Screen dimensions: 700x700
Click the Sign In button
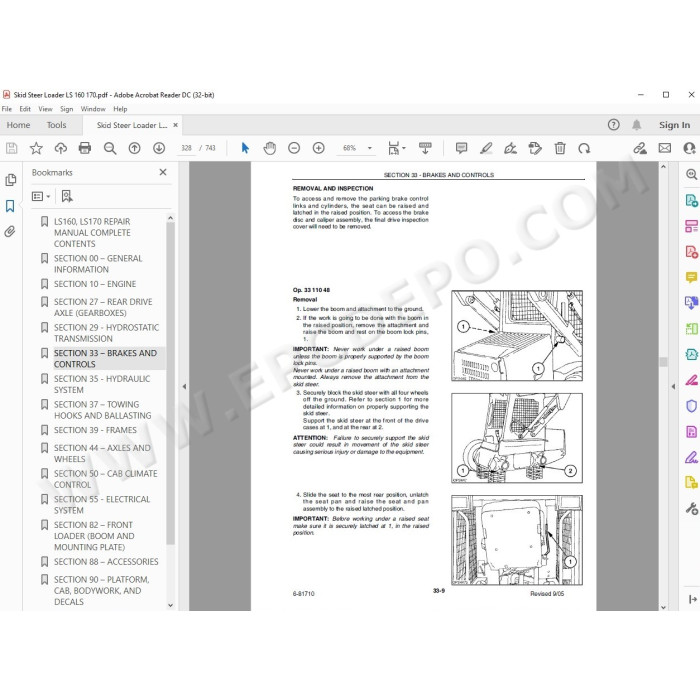coord(675,125)
